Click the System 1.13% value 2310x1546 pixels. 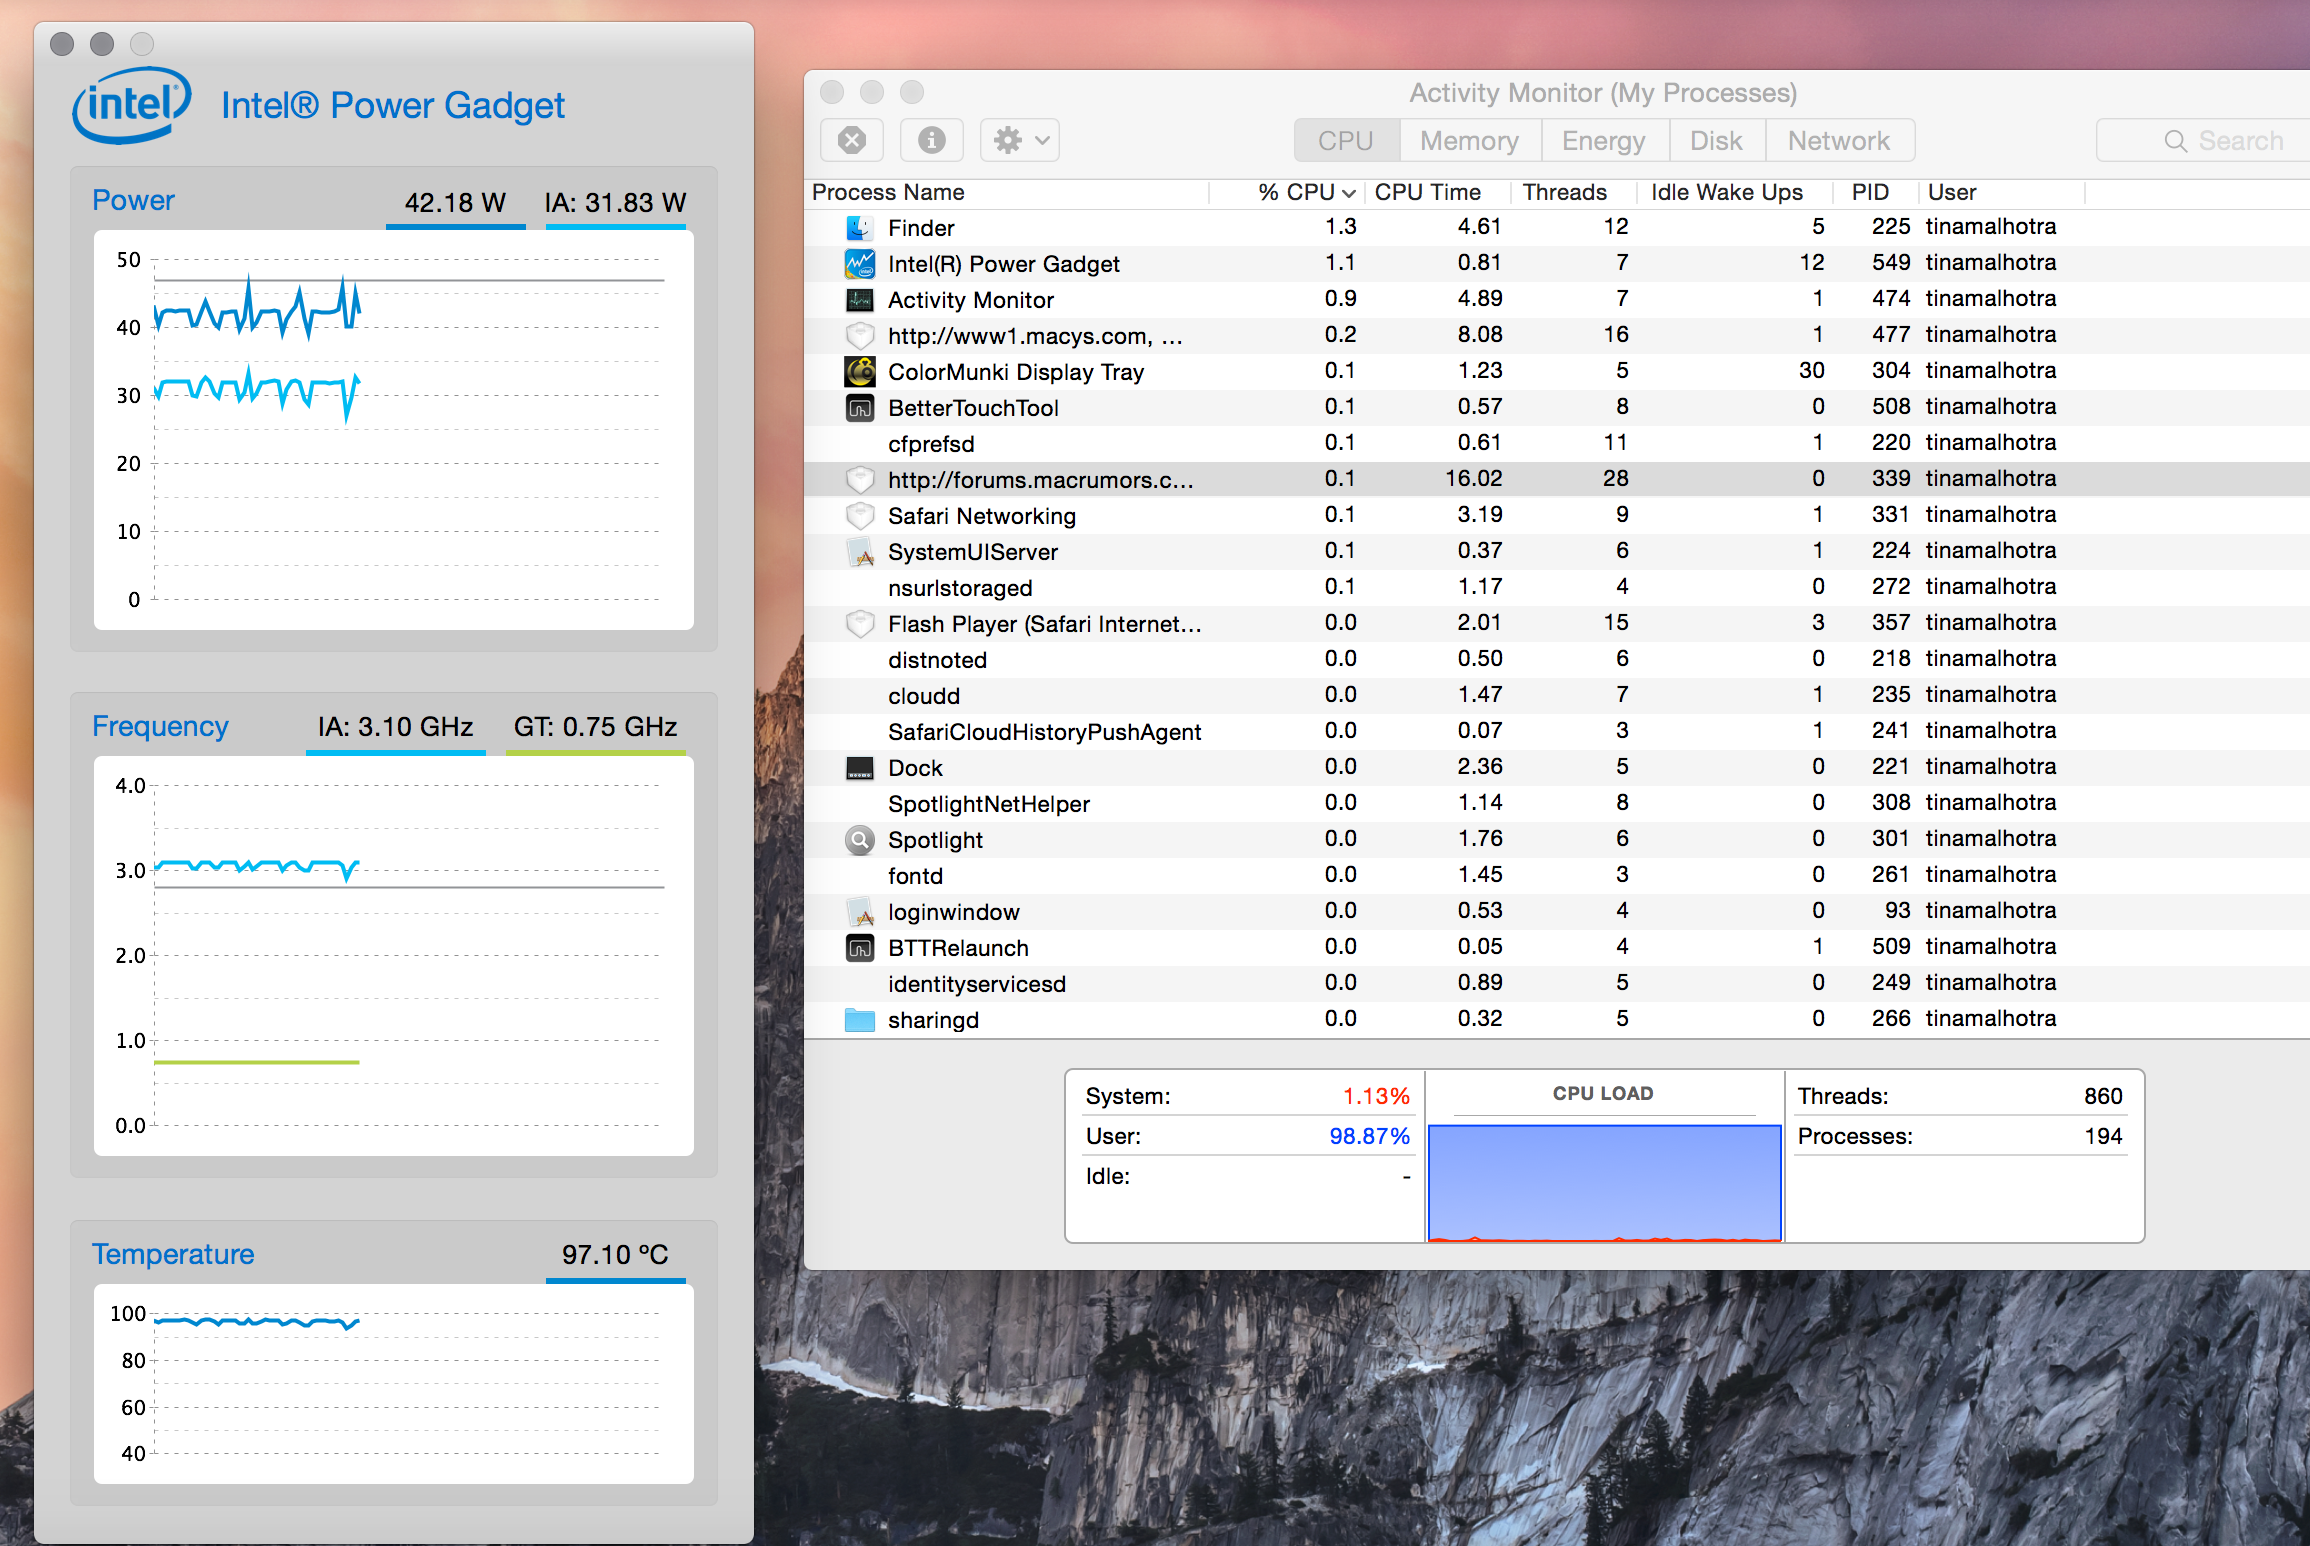coord(1375,1097)
